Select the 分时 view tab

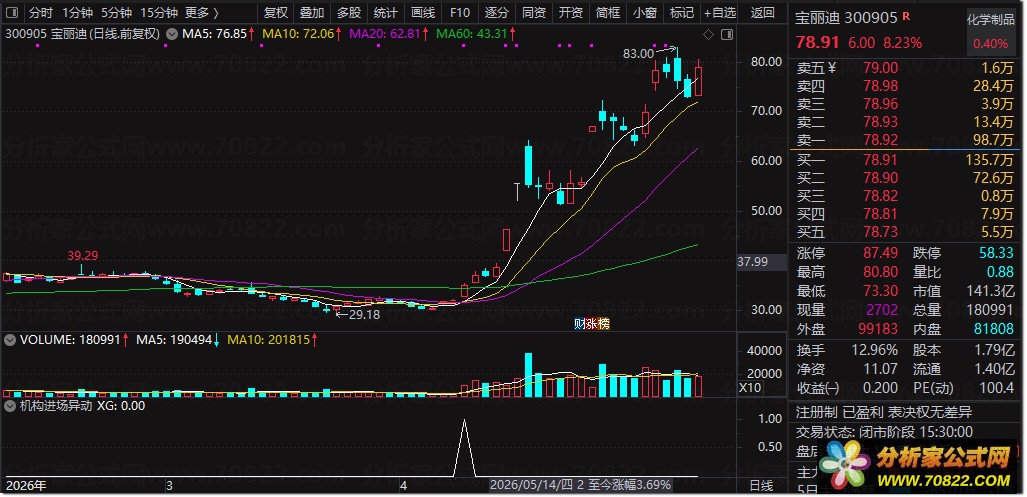[41, 12]
